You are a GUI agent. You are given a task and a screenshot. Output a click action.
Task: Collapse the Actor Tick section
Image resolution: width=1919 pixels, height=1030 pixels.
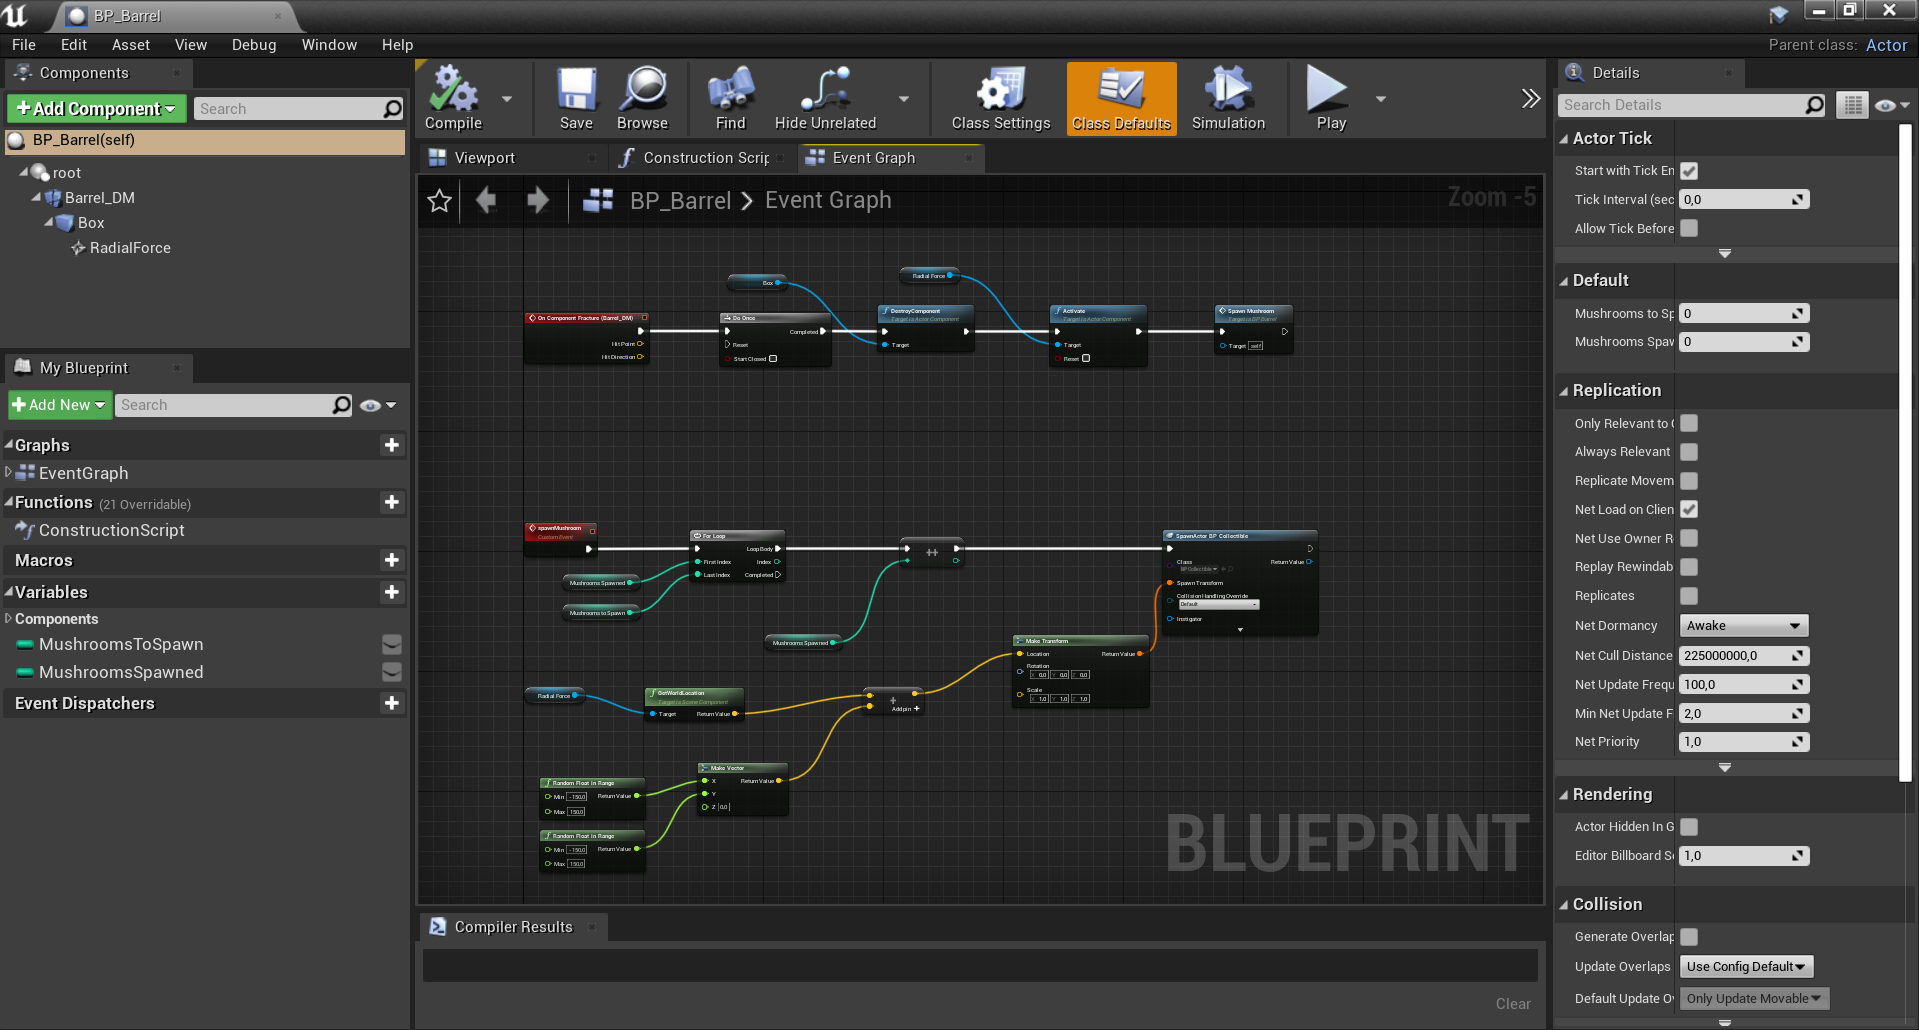tap(1564, 139)
